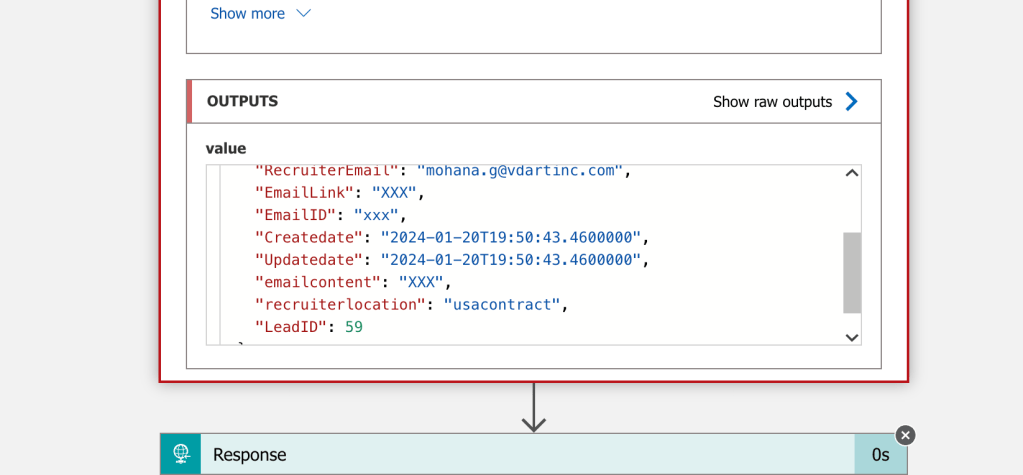Click lowercase "xxx" EmailID value
1023x475 pixels.
[x=376, y=215]
